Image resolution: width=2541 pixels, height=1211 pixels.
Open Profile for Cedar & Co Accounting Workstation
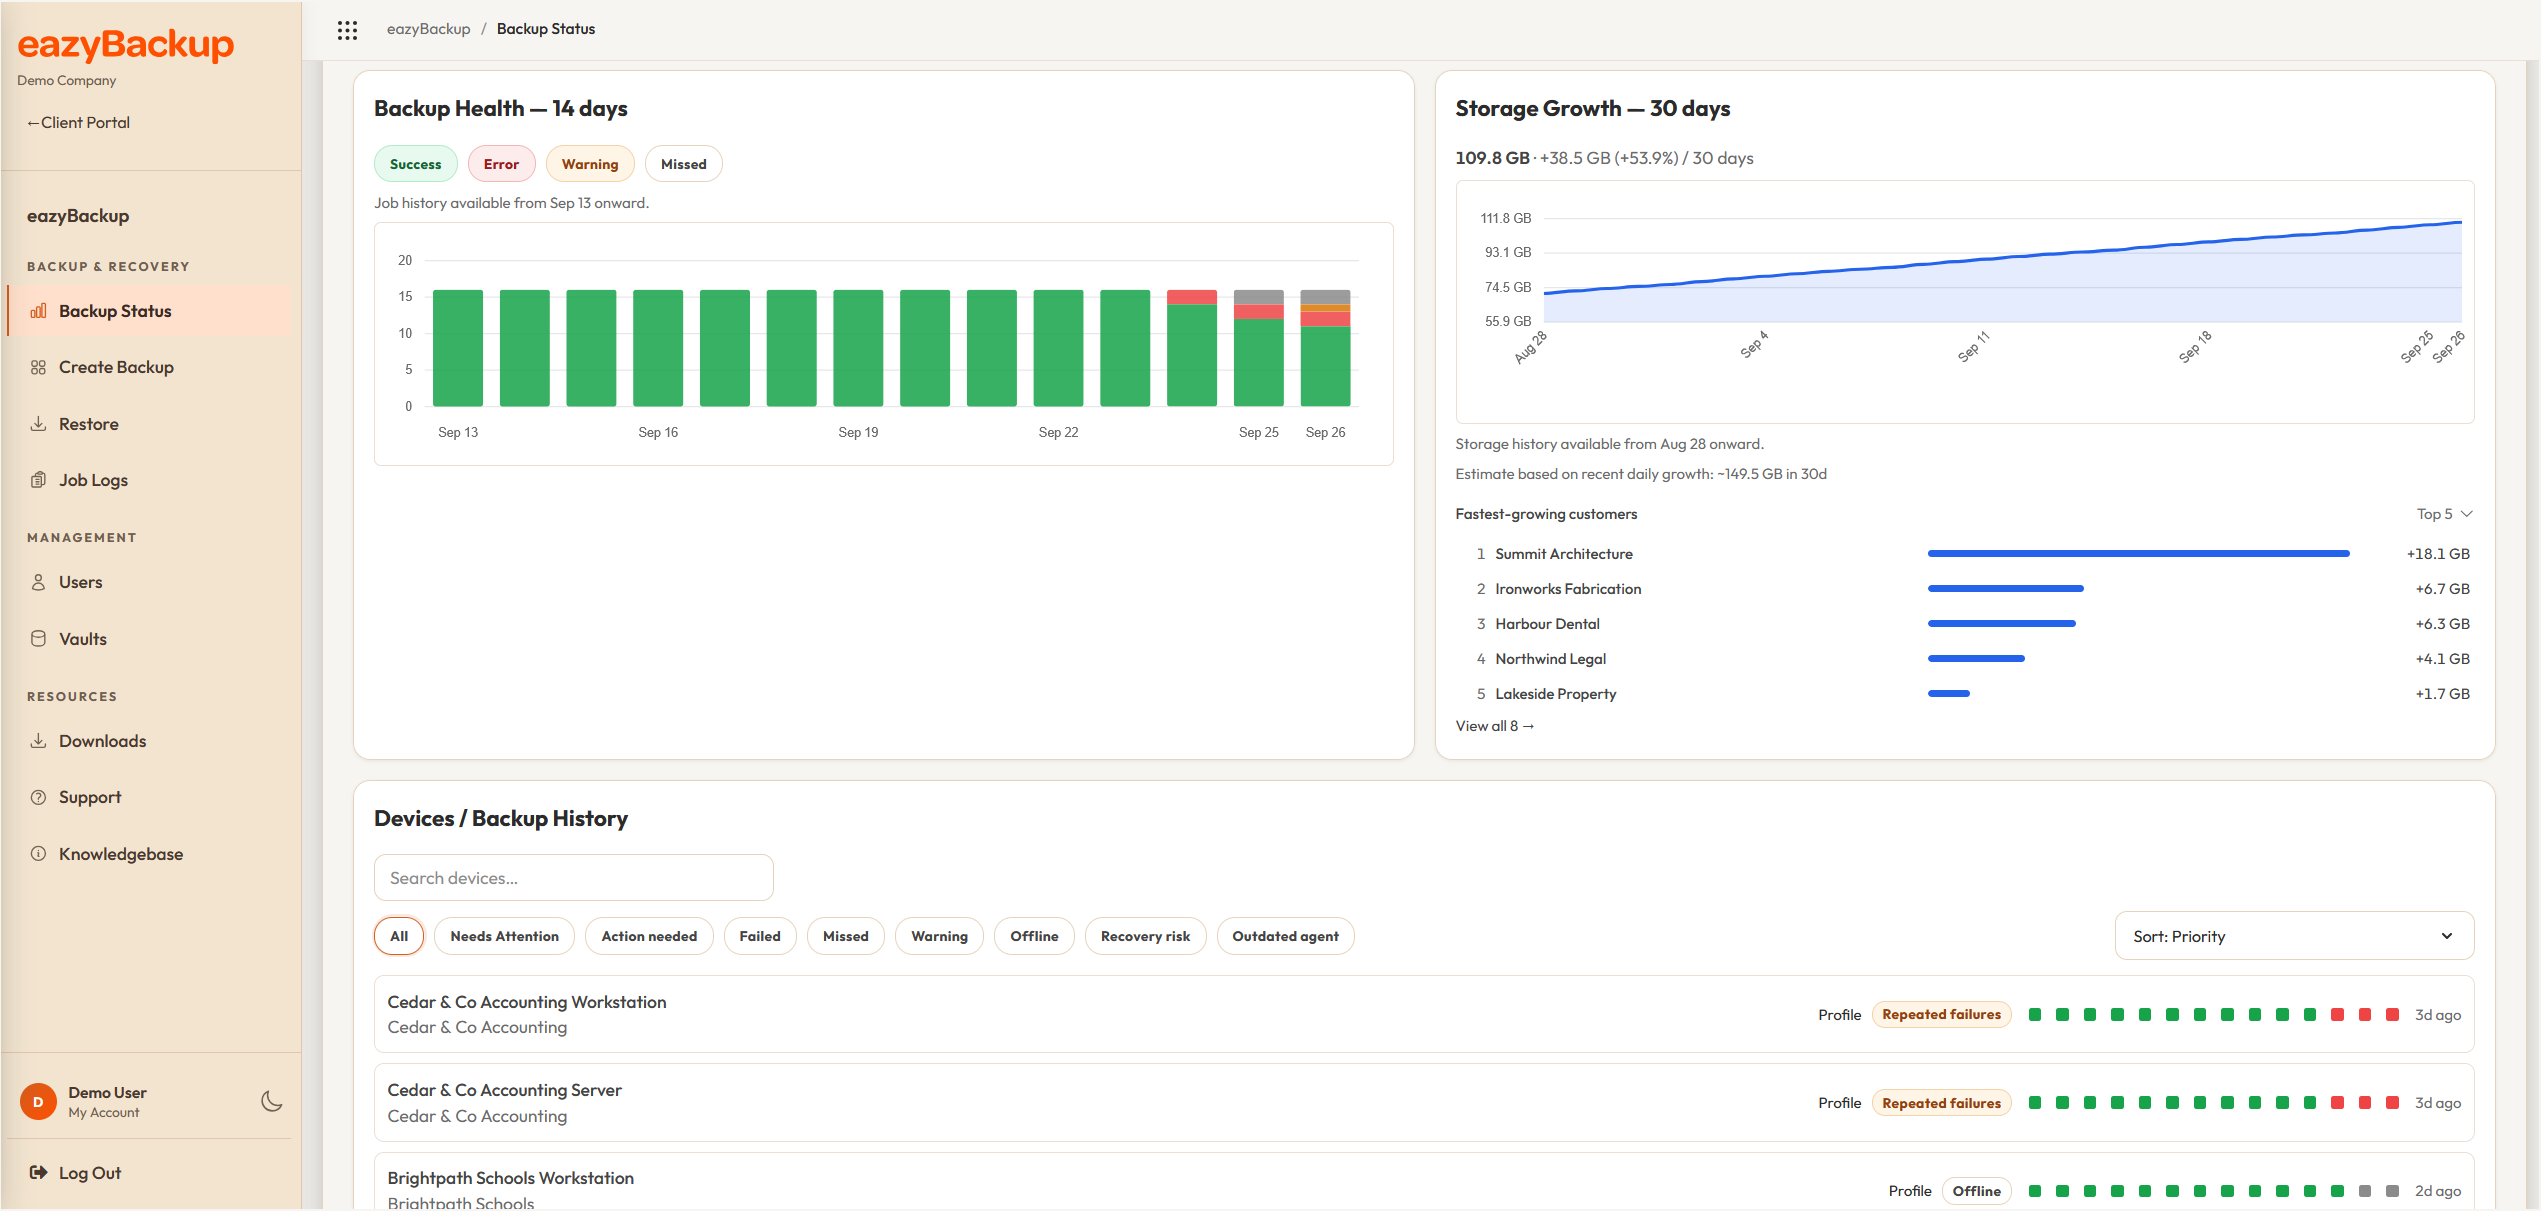[x=1839, y=1015]
